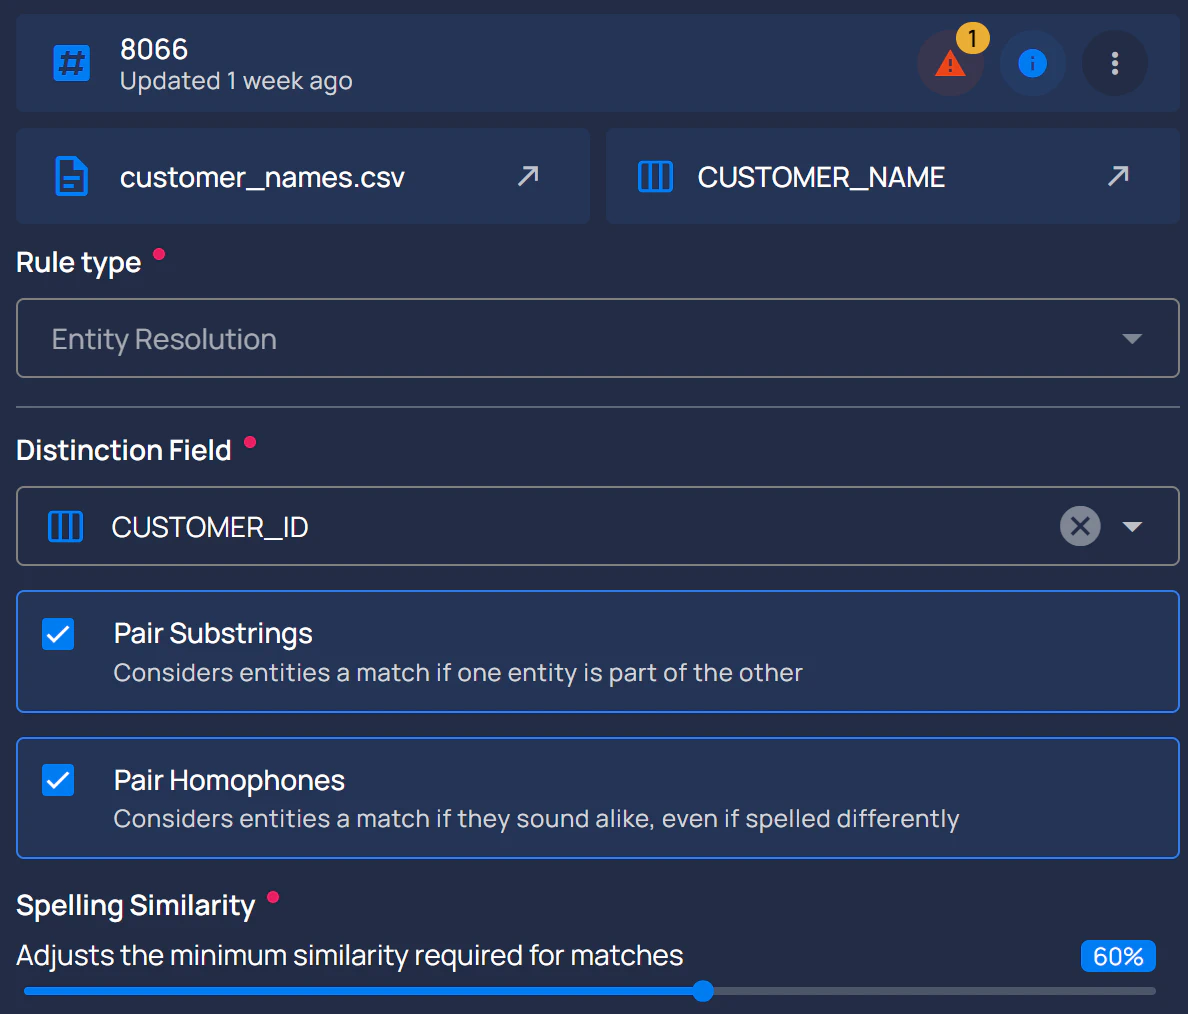Open the blue info icon
1188x1014 pixels.
(1032, 64)
